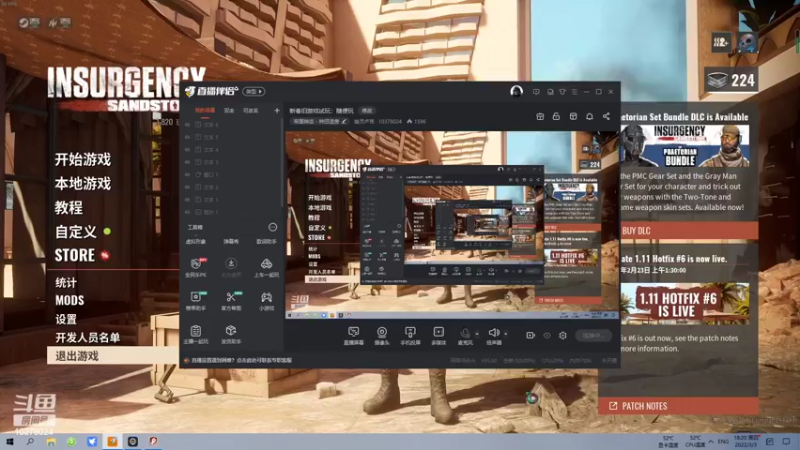Click 退出游戏 in game menu
This screenshot has width=800, height=450.
point(112,356)
